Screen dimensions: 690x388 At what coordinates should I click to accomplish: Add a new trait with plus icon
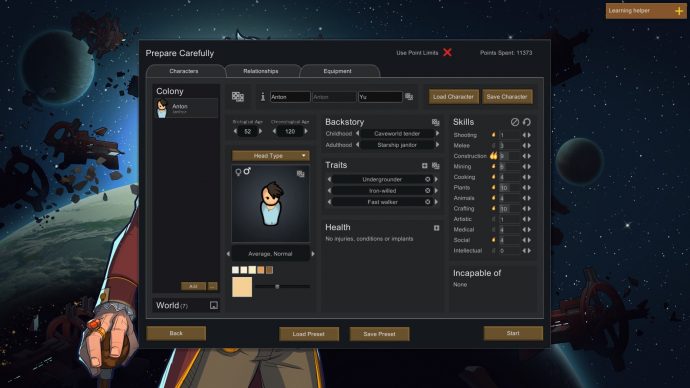click(x=425, y=165)
